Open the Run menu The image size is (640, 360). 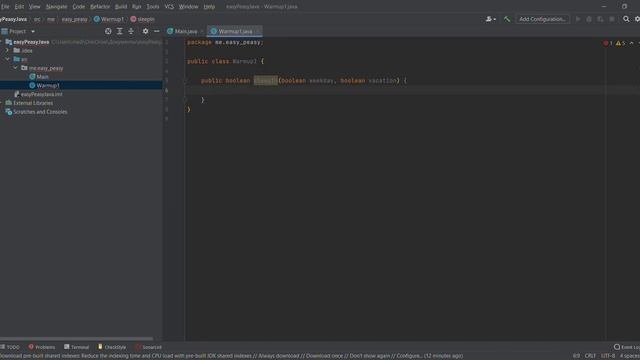pyautogui.click(x=136, y=7)
